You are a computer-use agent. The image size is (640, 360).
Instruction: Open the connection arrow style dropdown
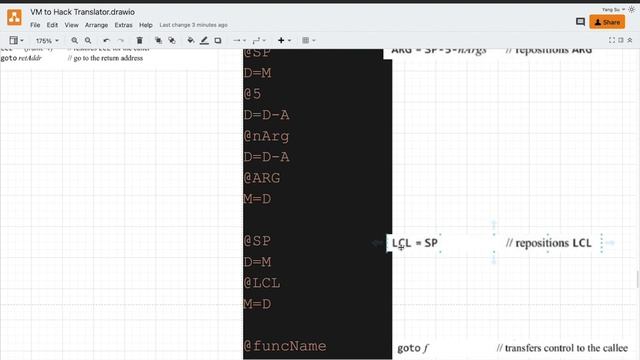point(240,40)
